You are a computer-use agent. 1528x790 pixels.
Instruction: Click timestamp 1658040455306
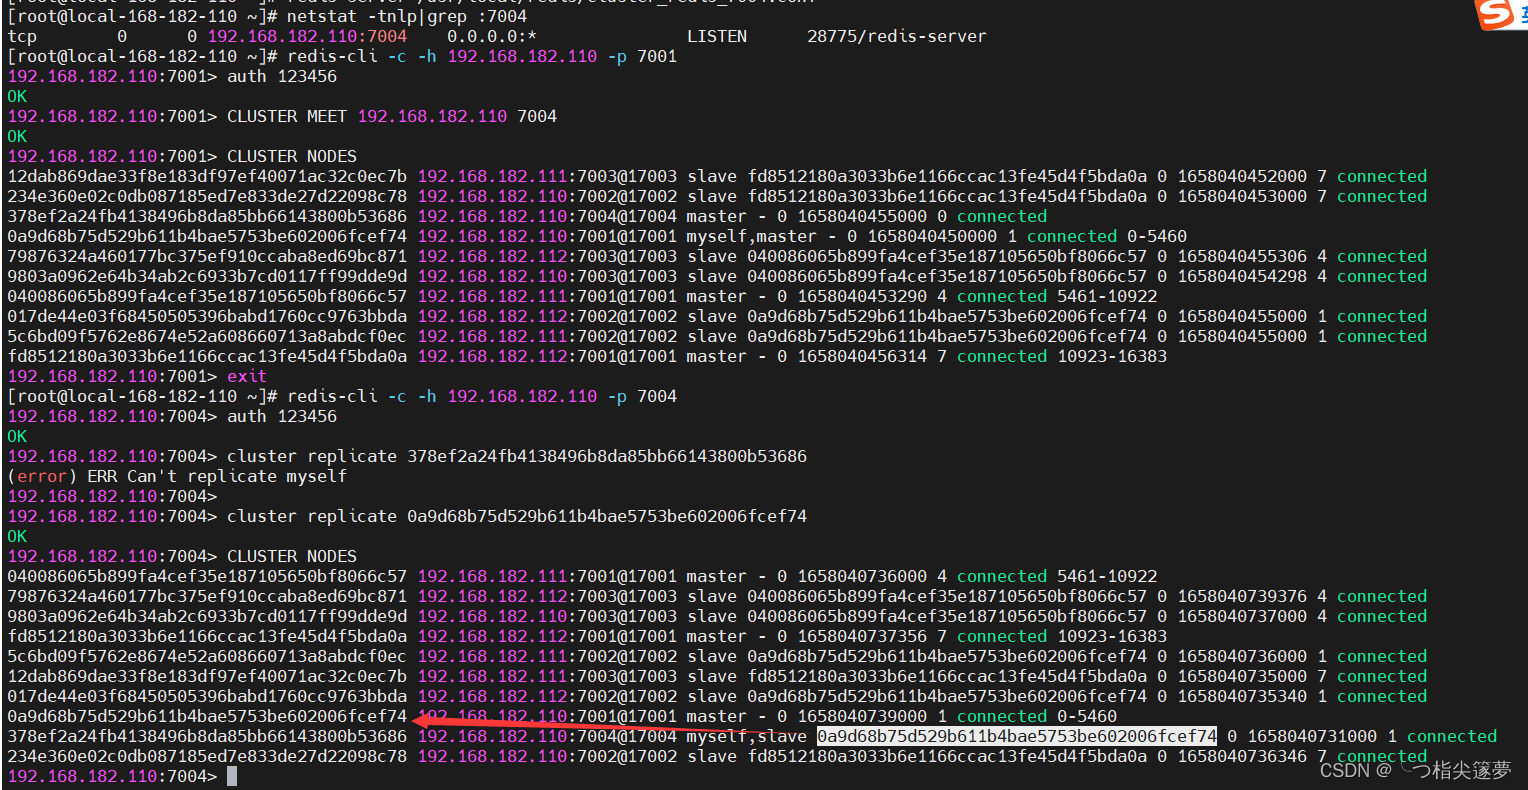(x=1242, y=256)
